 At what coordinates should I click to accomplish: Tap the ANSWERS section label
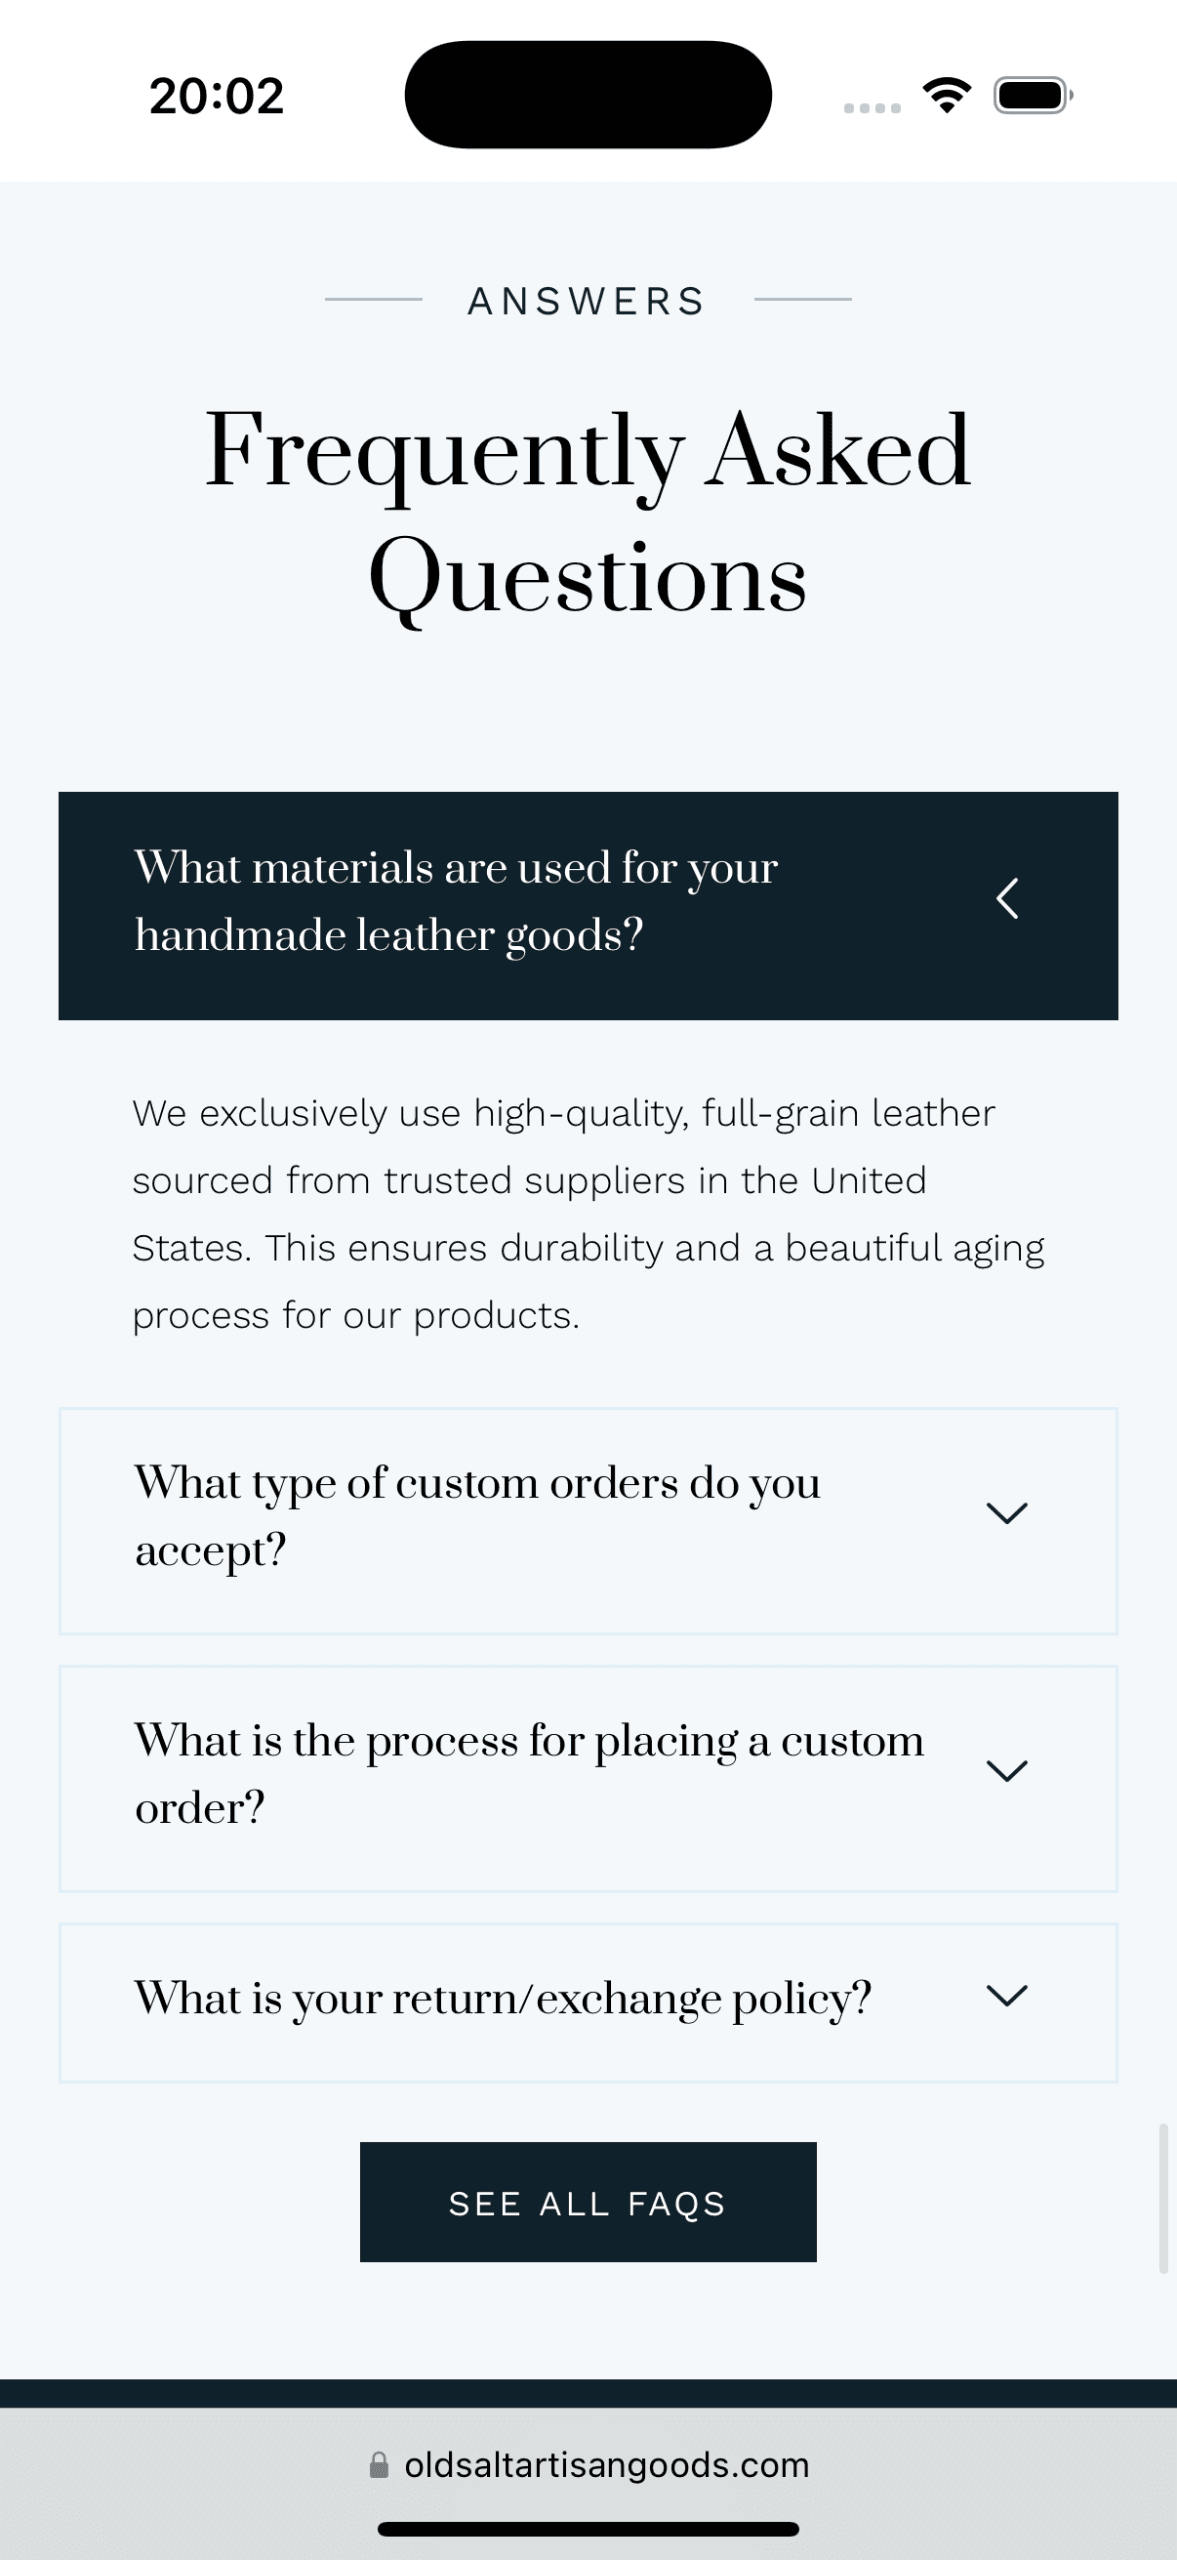(588, 301)
